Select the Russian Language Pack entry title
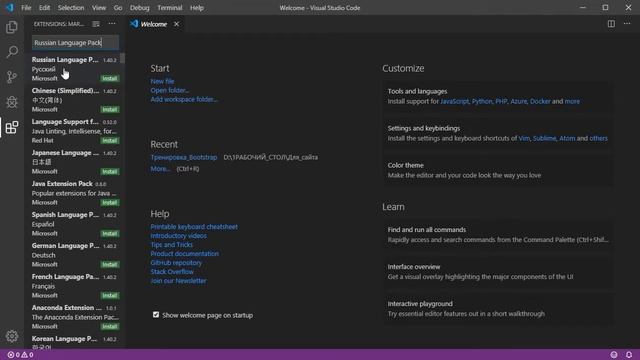 pyautogui.click(x=65, y=60)
